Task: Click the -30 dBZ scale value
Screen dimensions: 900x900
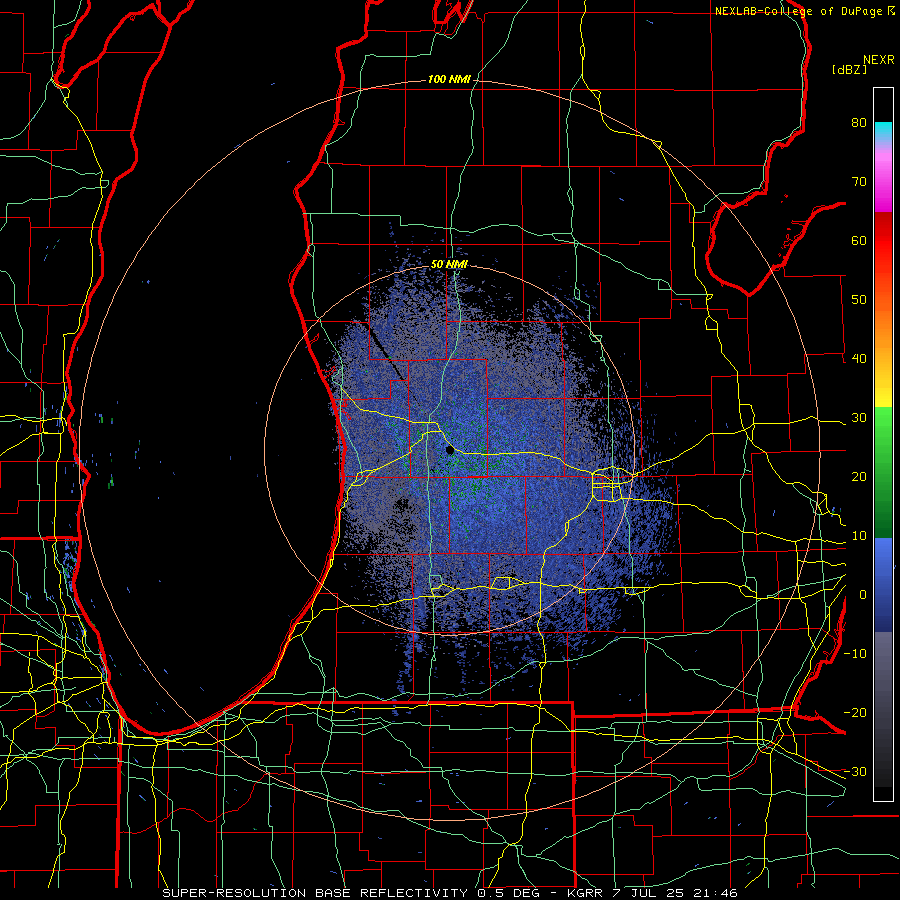Action: (x=855, y=772)
